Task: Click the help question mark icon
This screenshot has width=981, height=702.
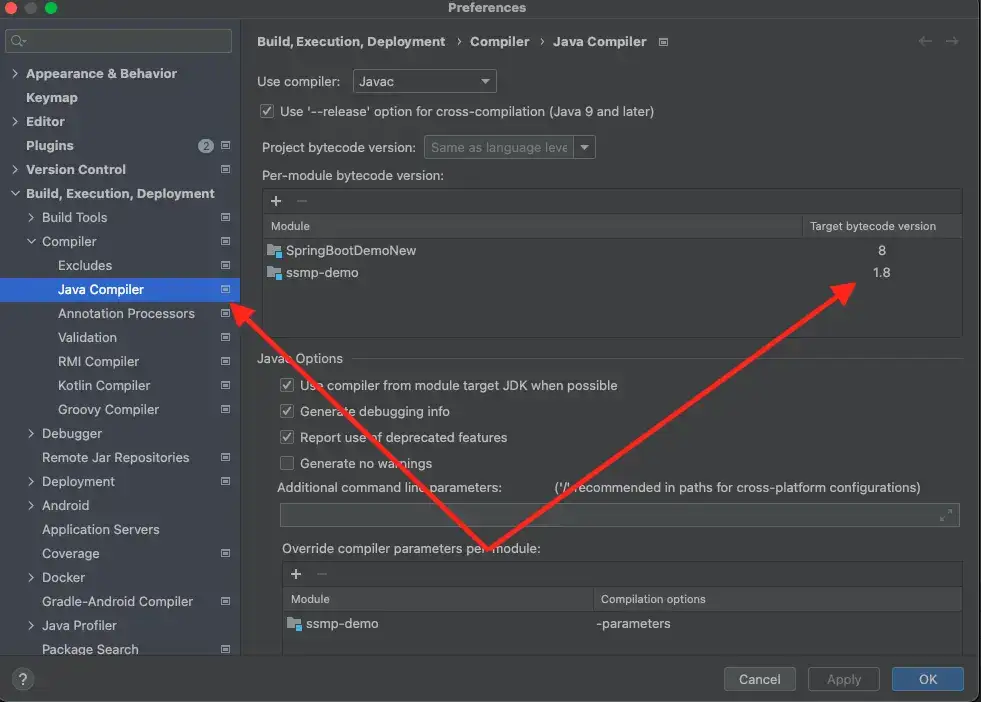Action: coord(24,679)
